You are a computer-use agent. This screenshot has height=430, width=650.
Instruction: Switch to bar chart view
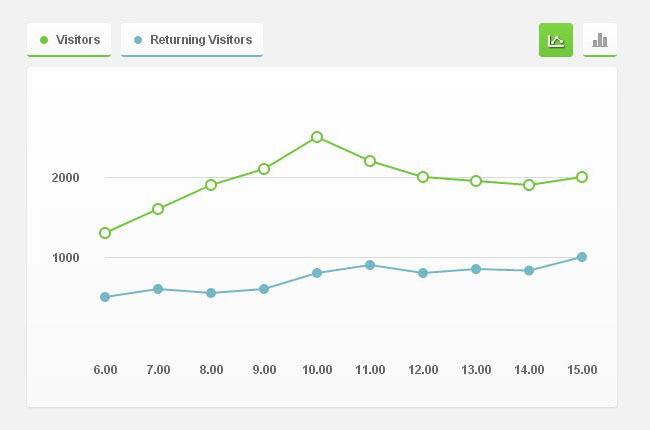pyautogui.click(x=599, y=40)
